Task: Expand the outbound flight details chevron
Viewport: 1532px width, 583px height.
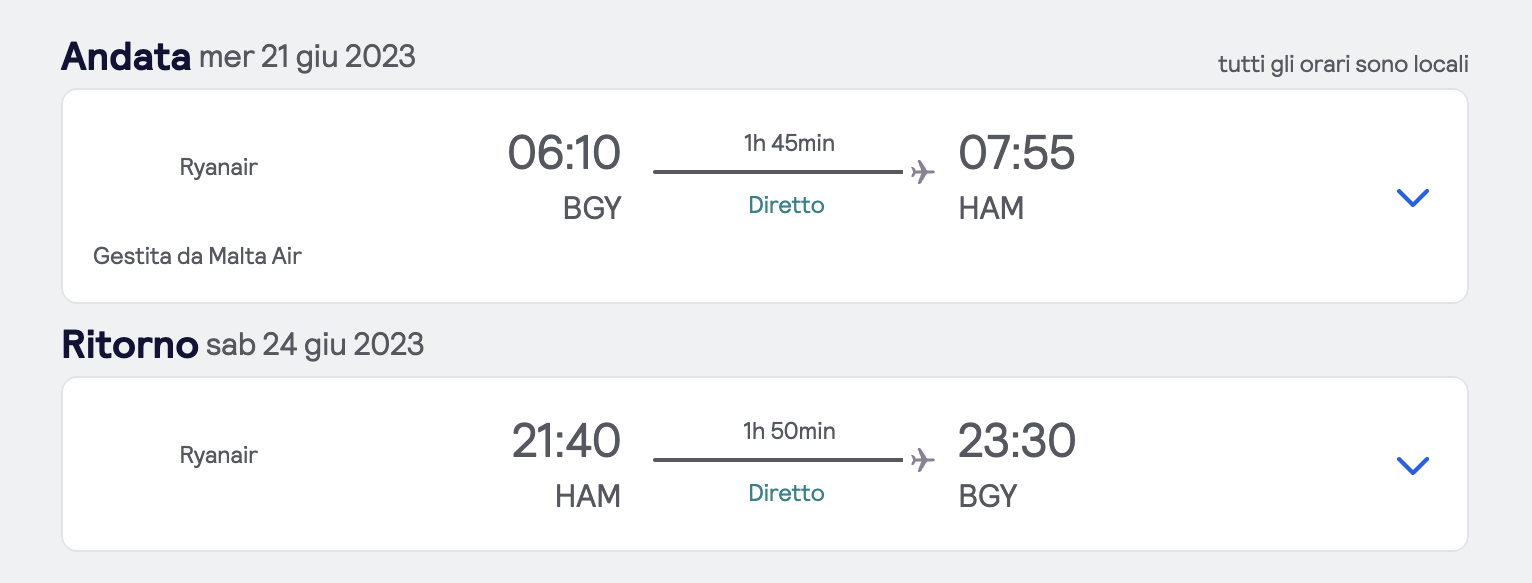Action: (1412, 197)
